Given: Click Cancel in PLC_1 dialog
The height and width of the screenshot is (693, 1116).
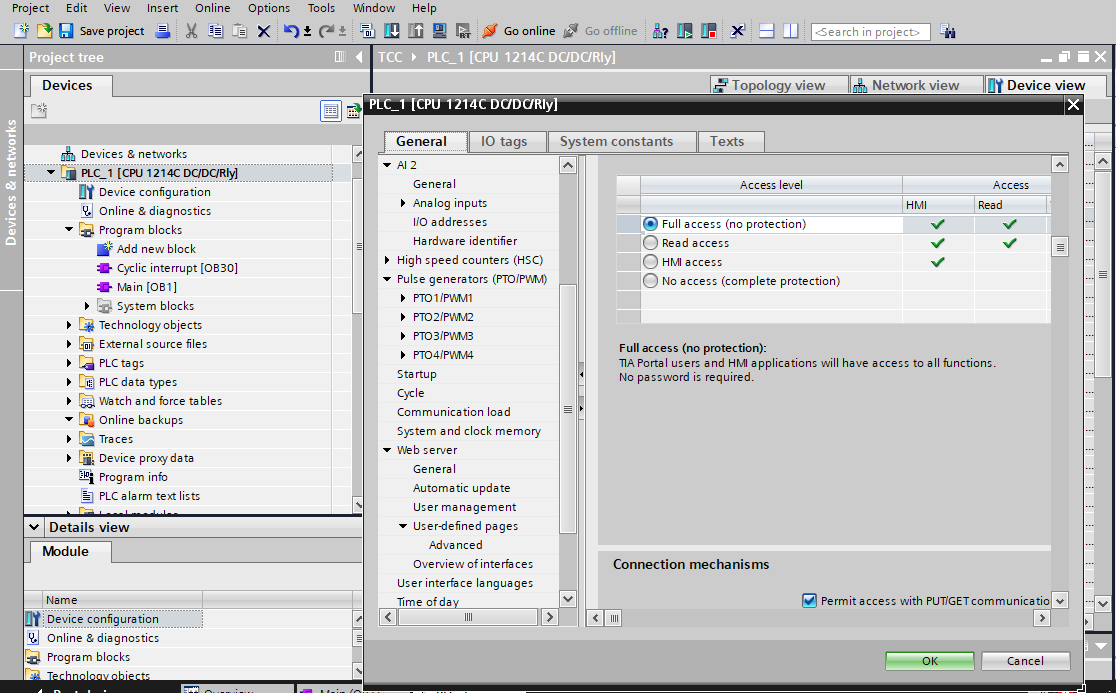Looking at the screenshot, I should pyautogui.click(x=1025, y=661).
